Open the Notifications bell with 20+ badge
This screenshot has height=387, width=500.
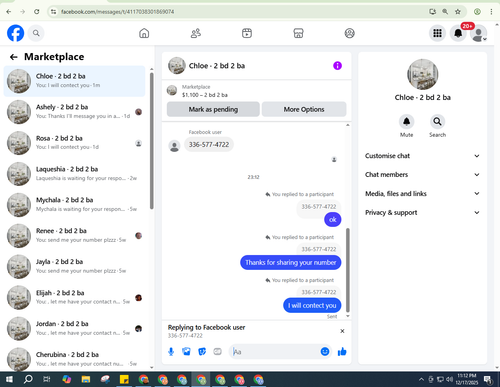click(x=458, y=33)
